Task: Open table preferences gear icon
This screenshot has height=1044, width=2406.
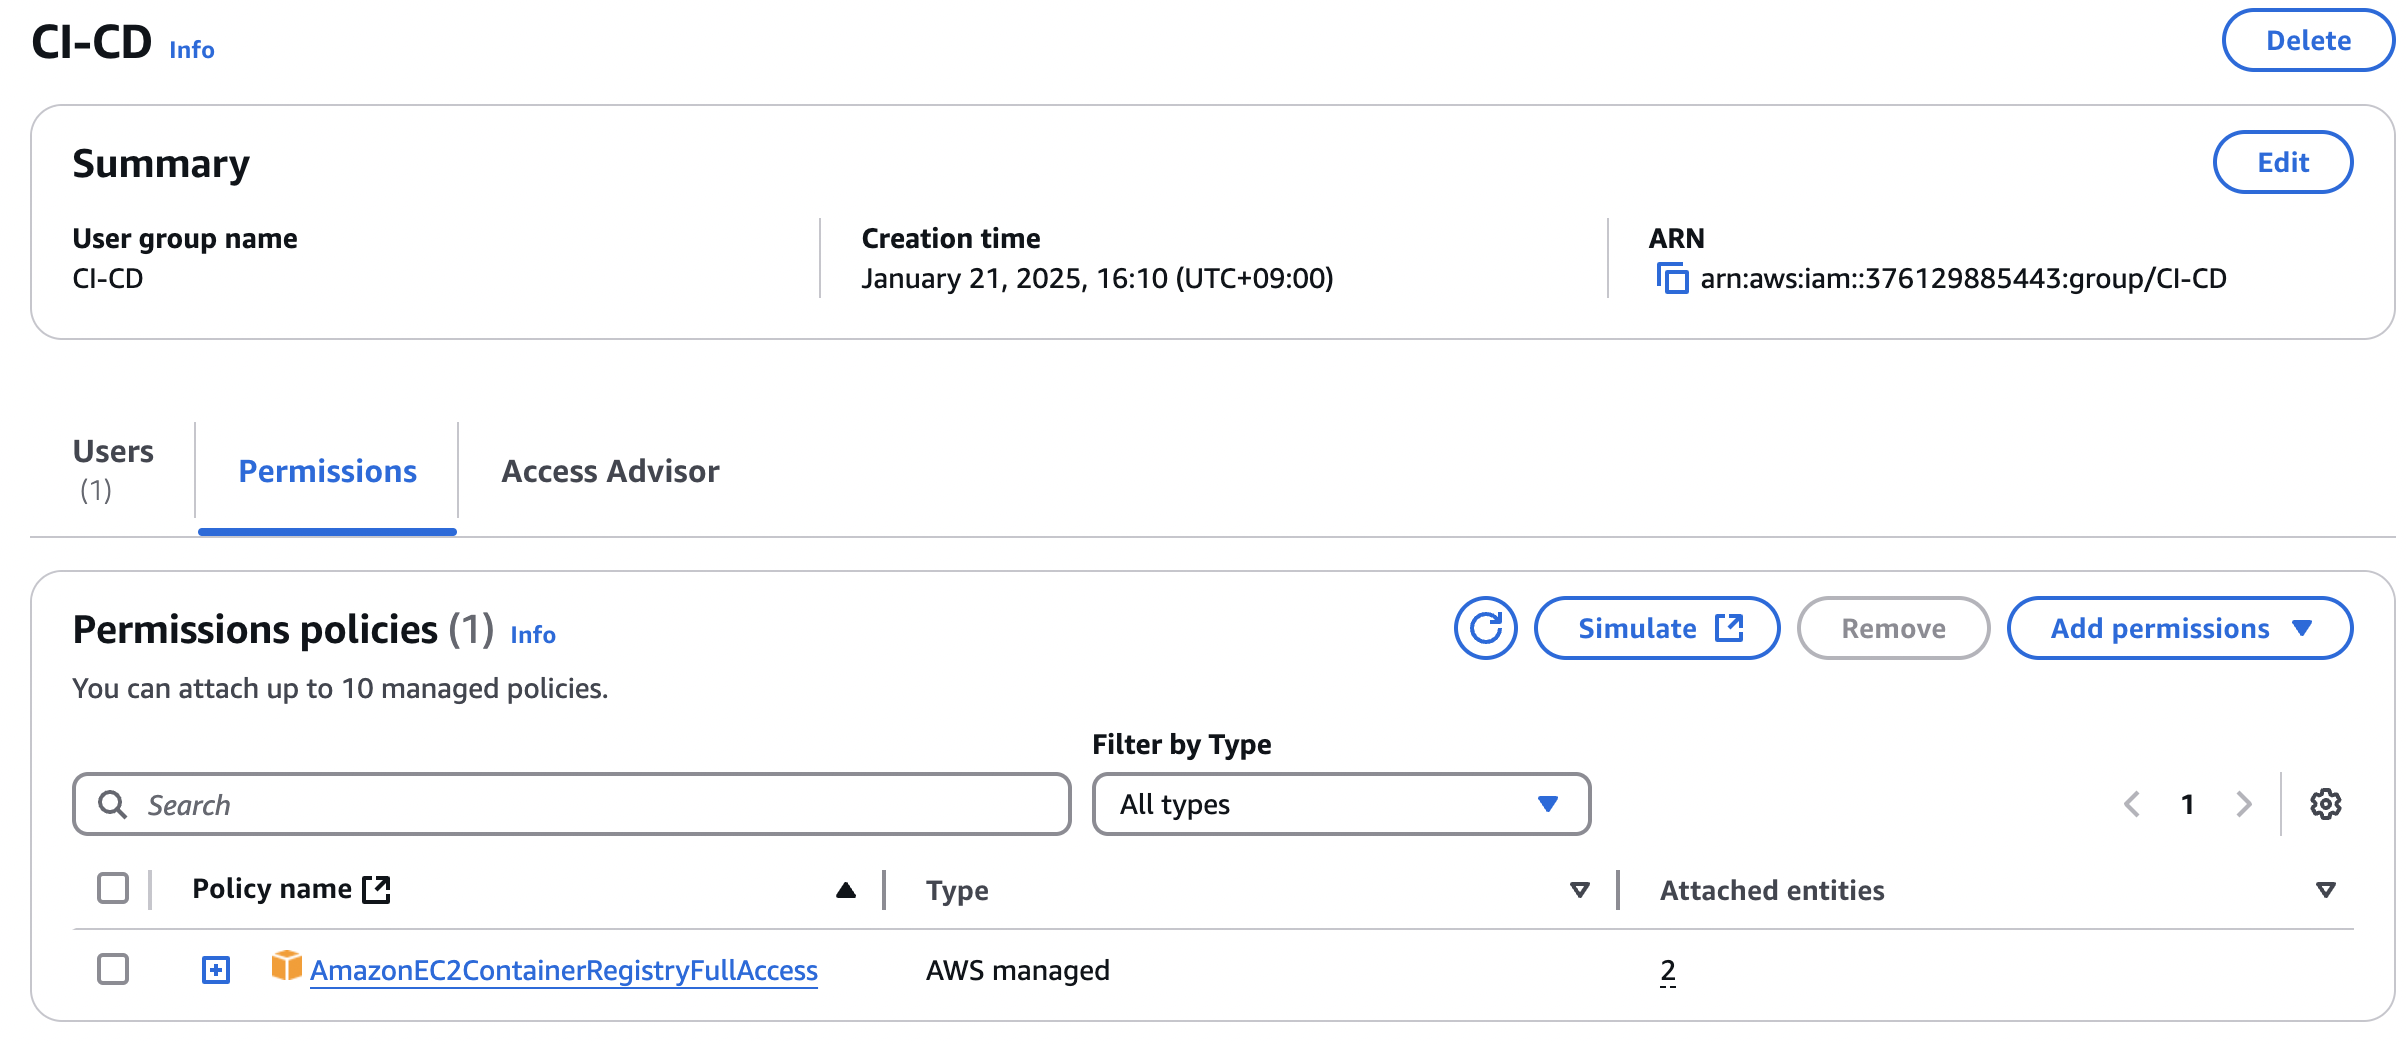Action: coord(2325,804)
